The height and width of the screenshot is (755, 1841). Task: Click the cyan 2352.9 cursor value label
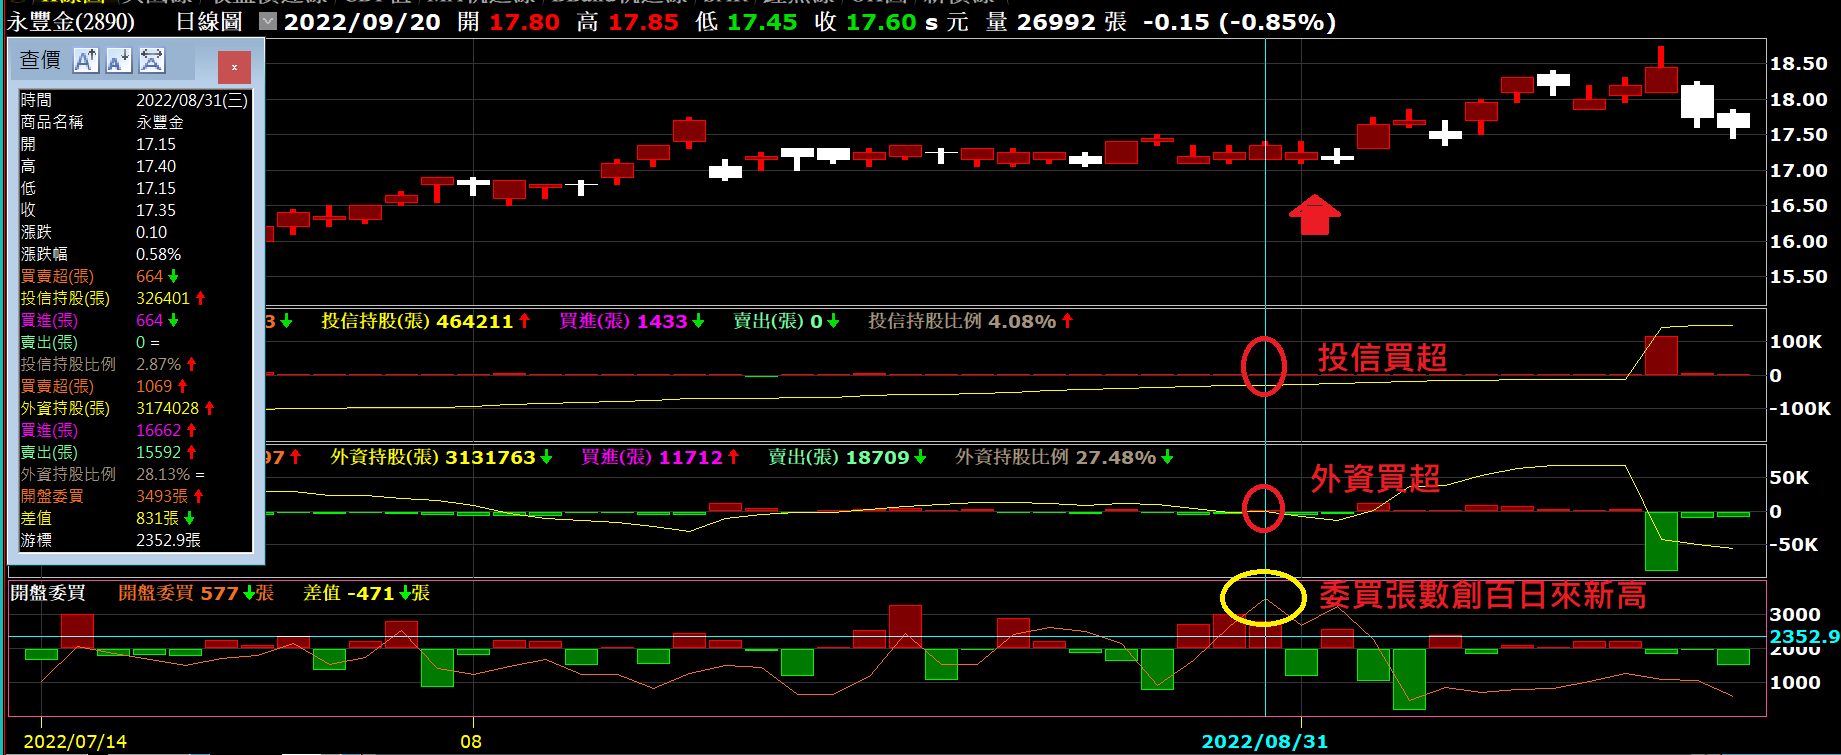(1803, 636)
